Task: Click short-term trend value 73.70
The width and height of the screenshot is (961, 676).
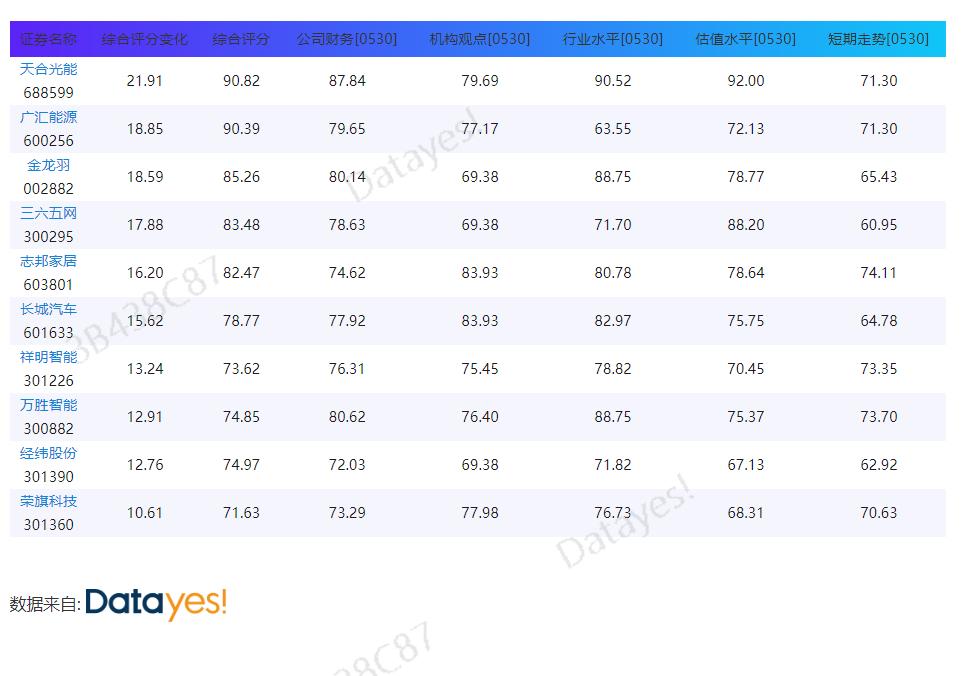Action: 878,417
